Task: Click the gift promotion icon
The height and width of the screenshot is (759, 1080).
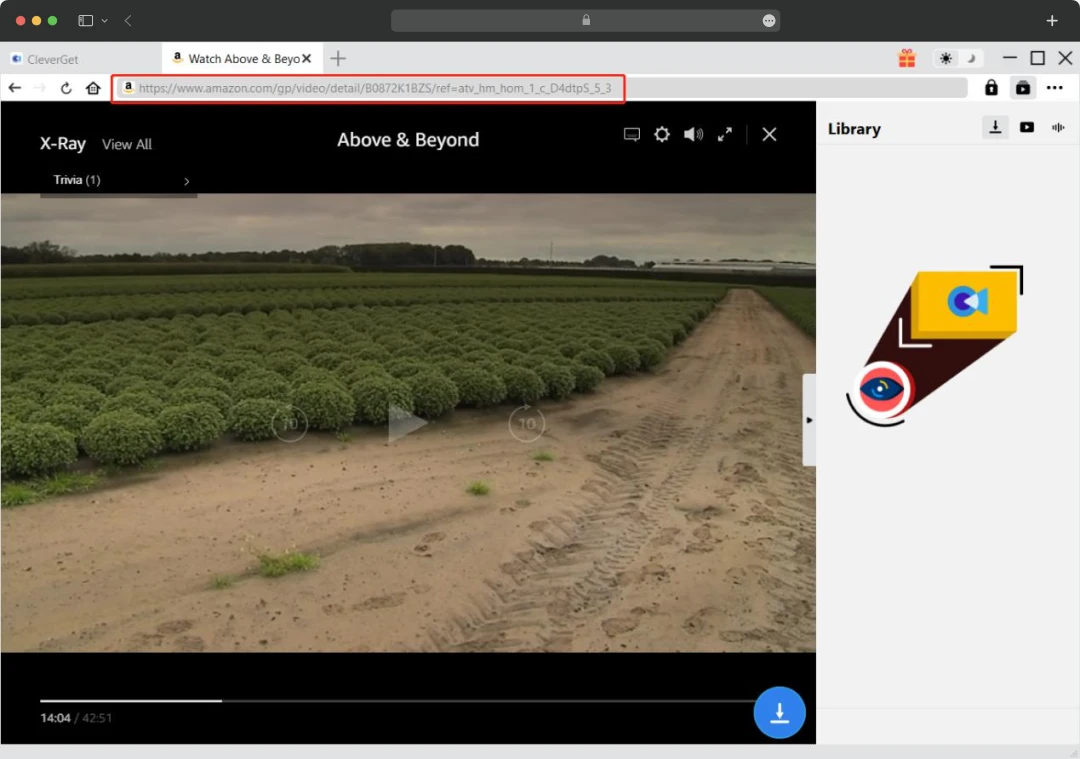Action: [x=907, y=58]
